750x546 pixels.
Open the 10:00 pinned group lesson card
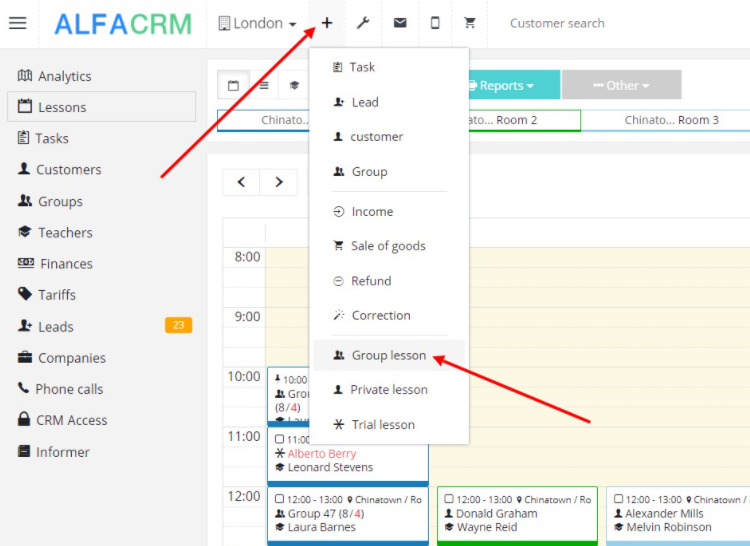(288, 396)
